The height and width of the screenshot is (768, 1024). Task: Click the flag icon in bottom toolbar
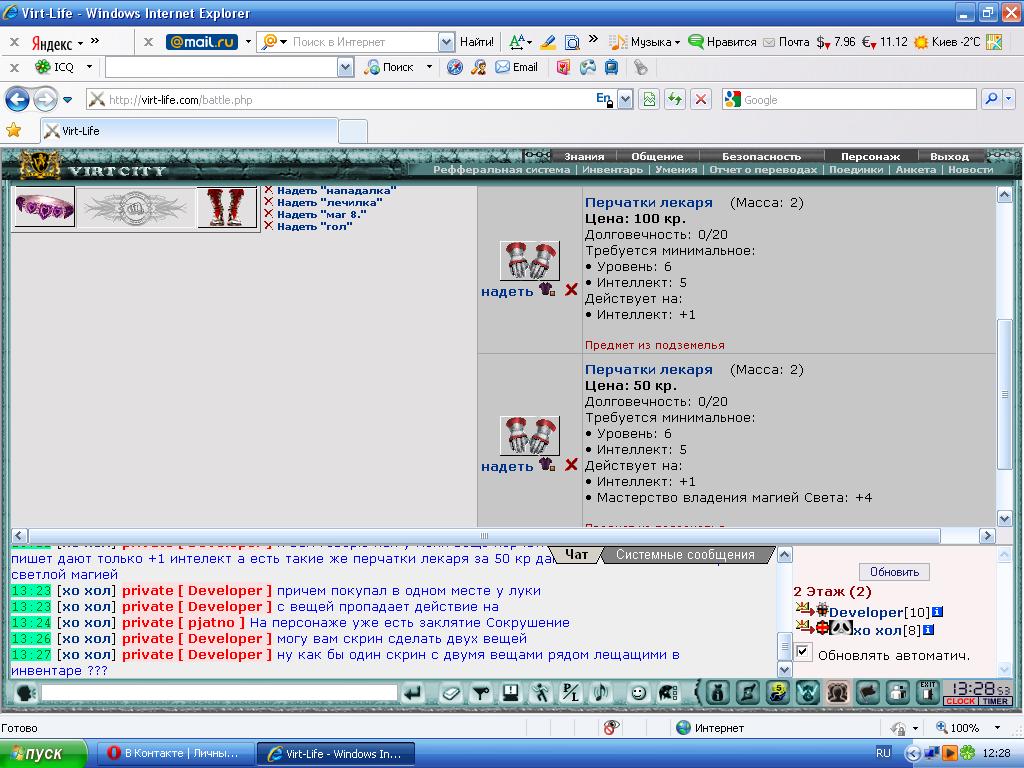pos(868,692)
